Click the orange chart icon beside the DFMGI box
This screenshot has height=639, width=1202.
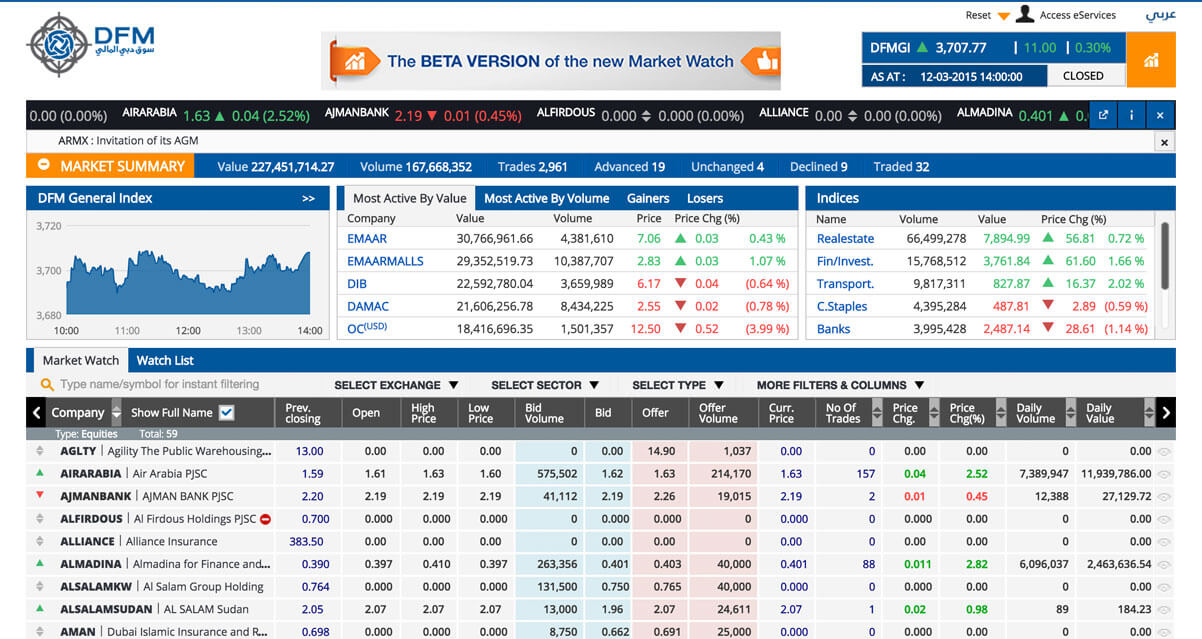tap(1149, 58)
